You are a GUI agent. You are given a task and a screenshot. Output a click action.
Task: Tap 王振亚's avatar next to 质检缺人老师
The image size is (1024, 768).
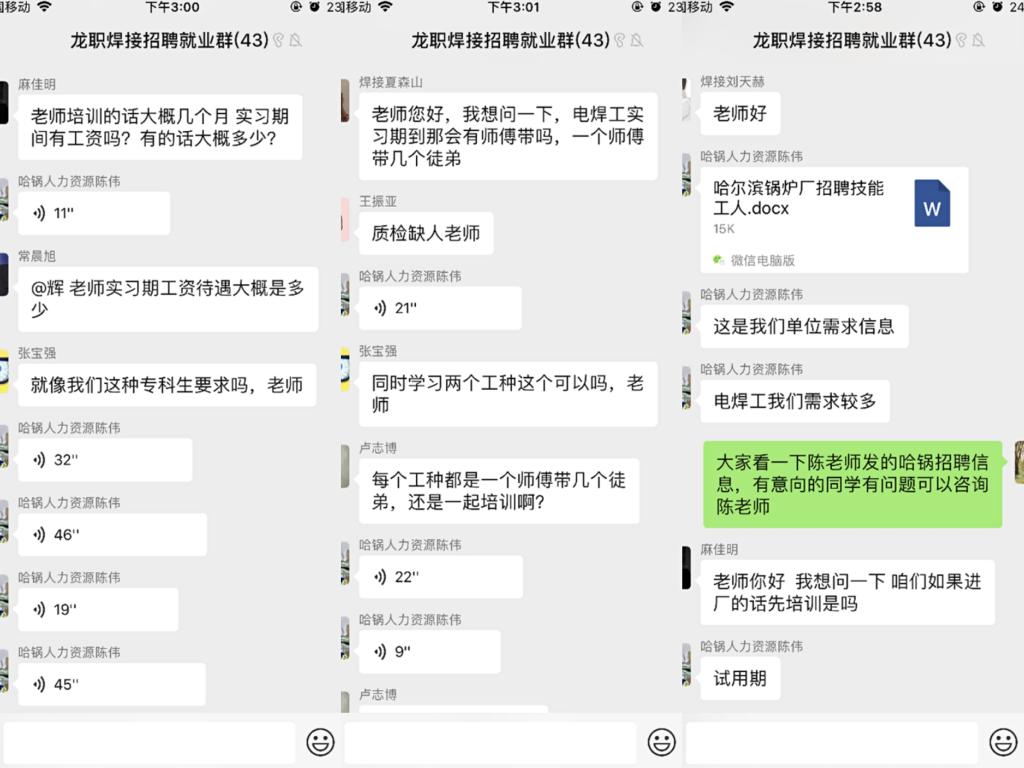coord(345,220)
